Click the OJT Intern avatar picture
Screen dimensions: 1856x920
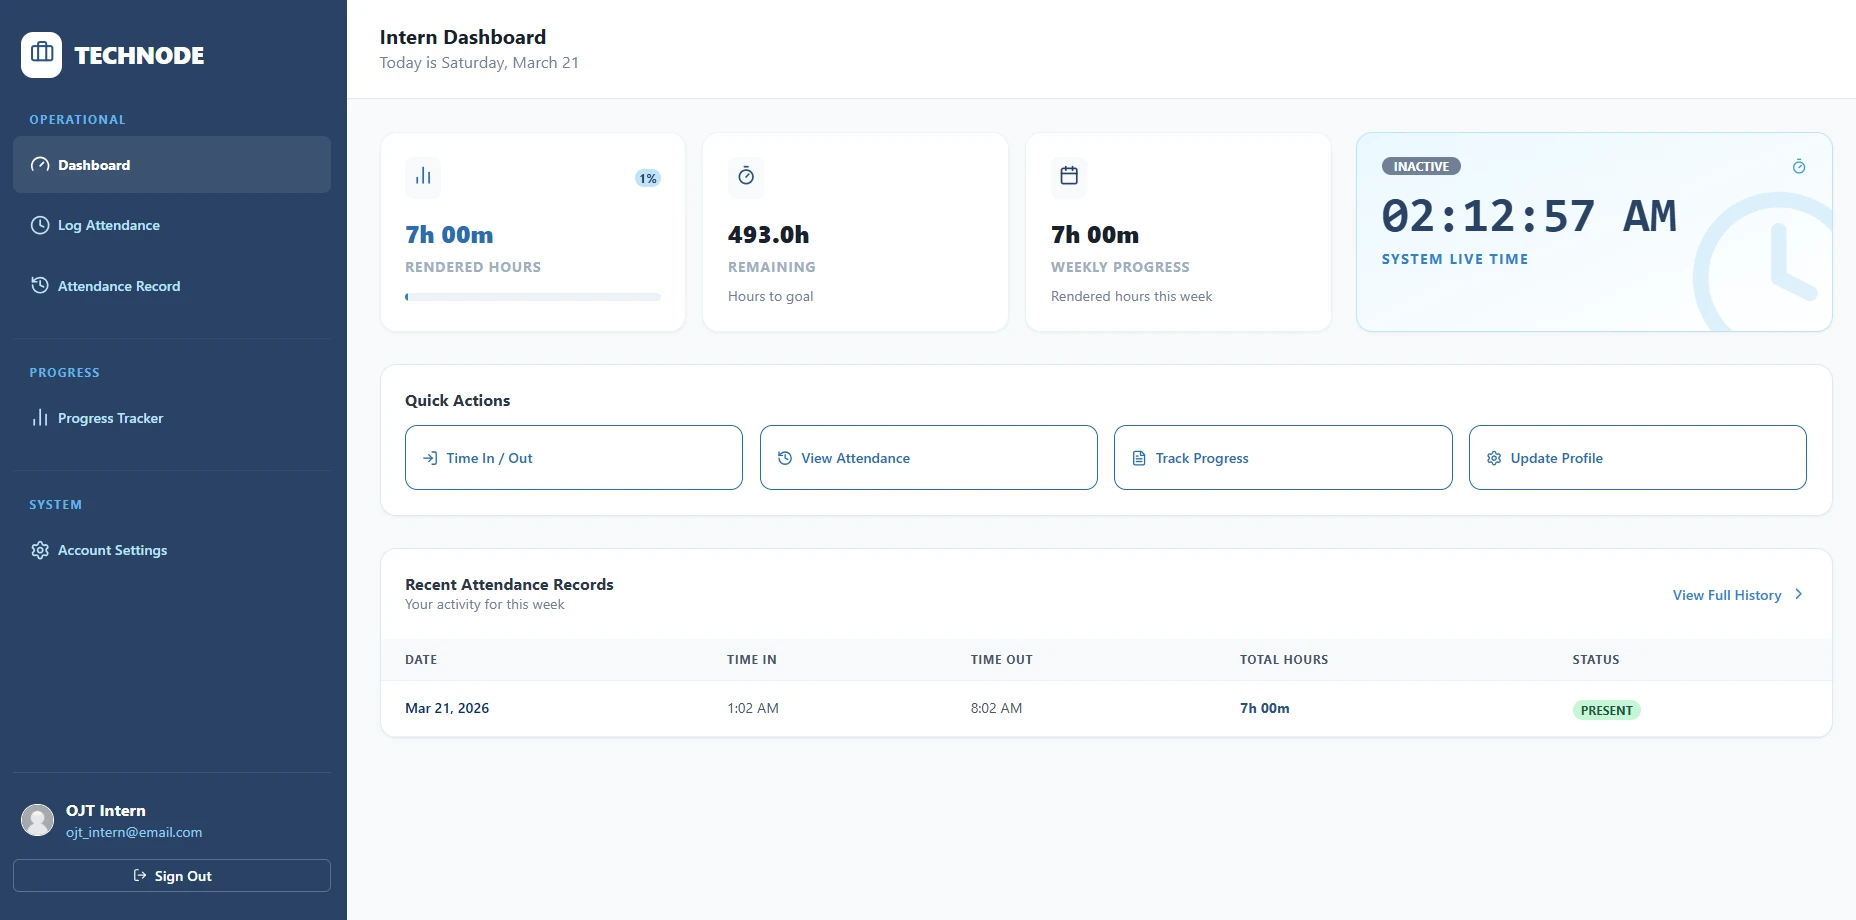(x=38, y=820)
